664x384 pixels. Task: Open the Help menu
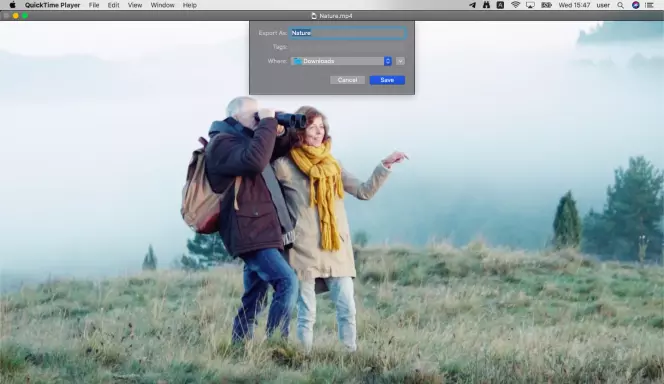[189, 5]
